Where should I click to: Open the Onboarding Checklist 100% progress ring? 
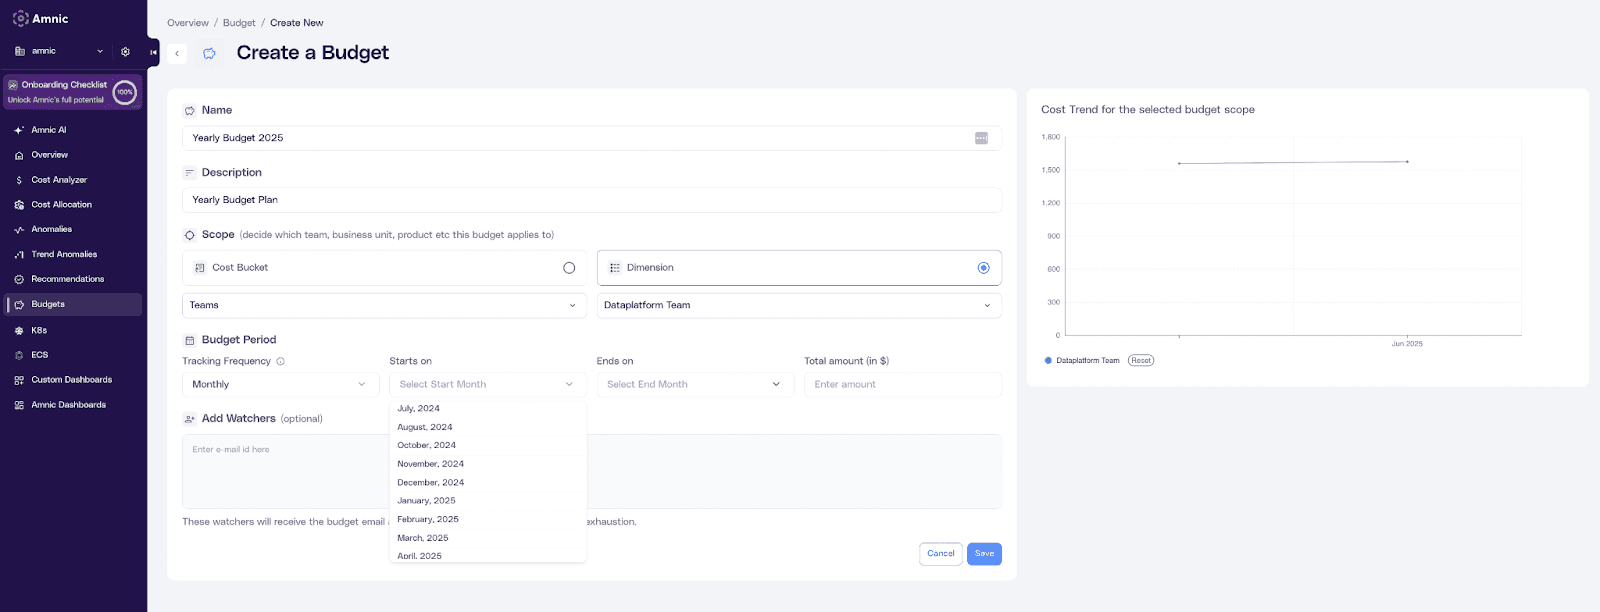125,92
